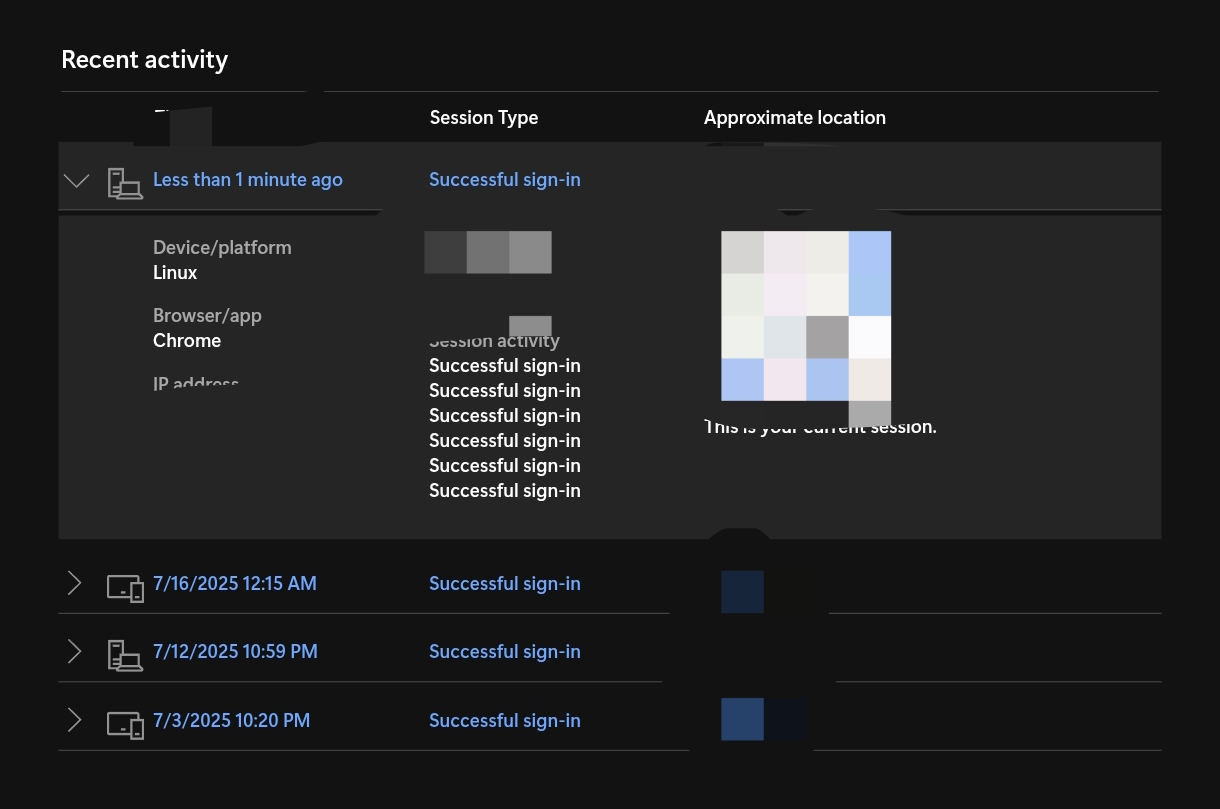
Task: Expand the 7/3/2025 10:20 PM activity row
Action: point(75,720)
